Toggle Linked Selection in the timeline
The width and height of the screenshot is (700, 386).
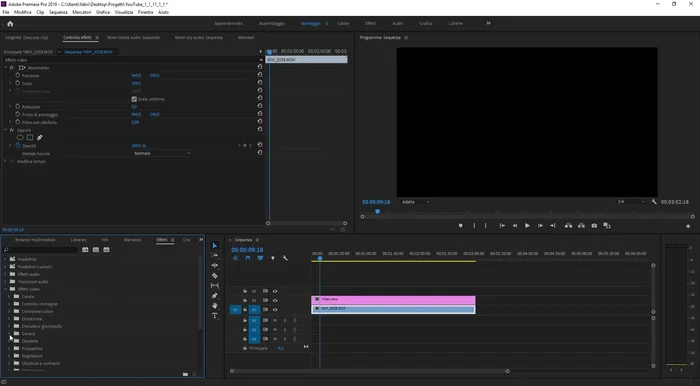[260, 258]
